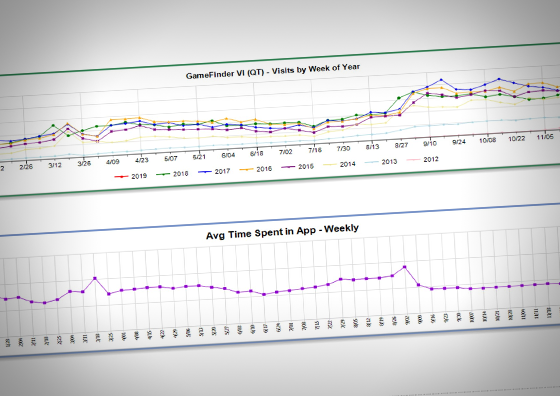Click the 9/24 x-axis label
Screen dimensions: 560x396
(x=459, y=142)
